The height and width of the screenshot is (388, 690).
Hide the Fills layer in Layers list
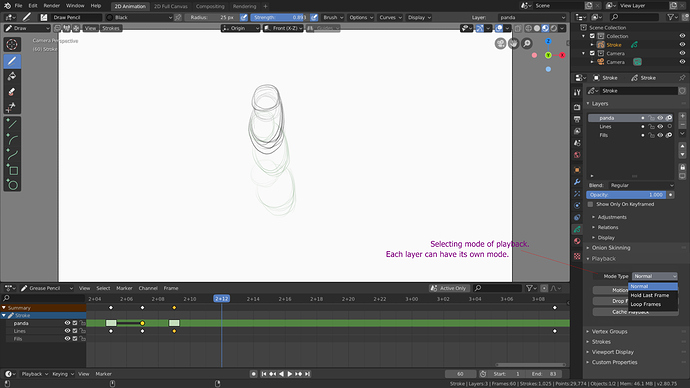[660, 135]
